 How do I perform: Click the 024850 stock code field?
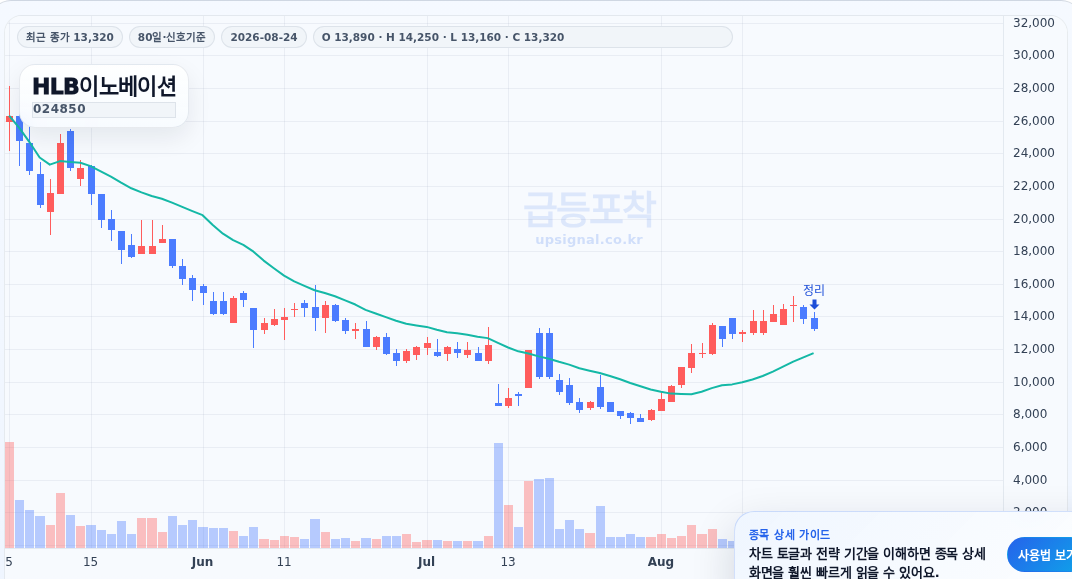tap(104, 109)
